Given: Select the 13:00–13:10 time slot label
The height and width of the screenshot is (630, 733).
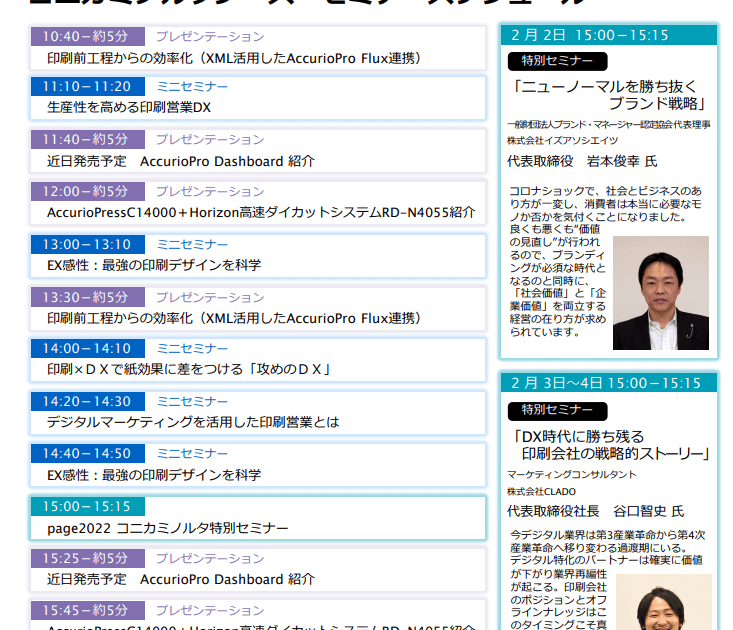Looking at the screenshot, I should (x=87, y=244).
